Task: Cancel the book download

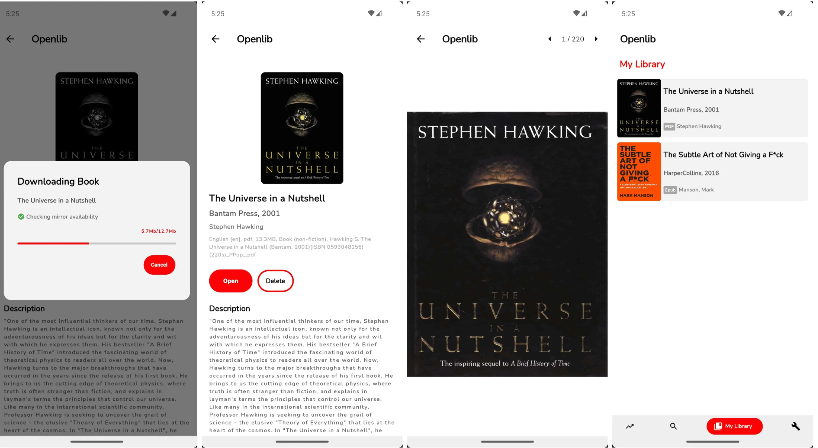Action: [159, 265]
